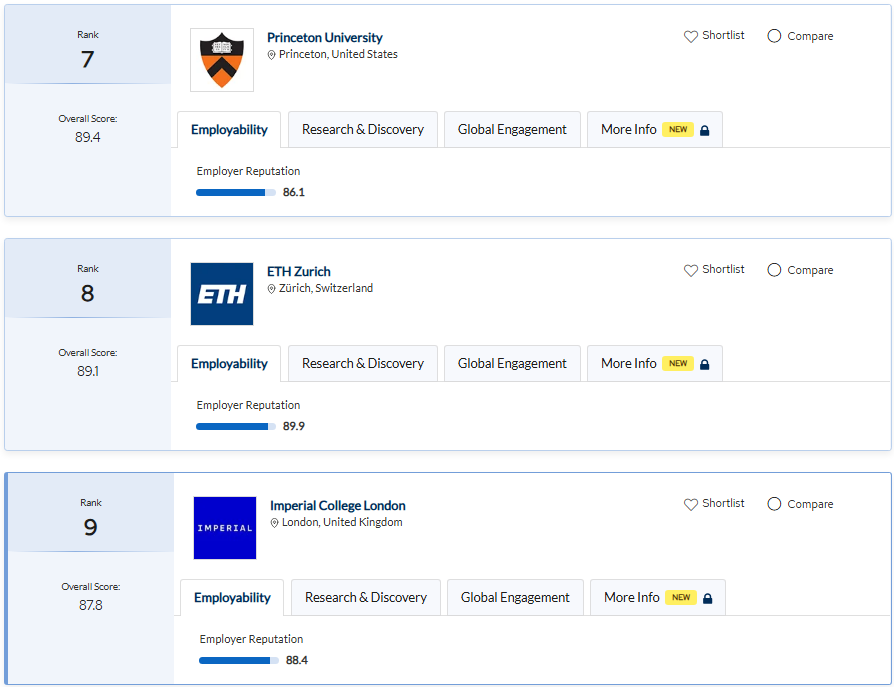Click the Zürich, Switzerland location text
This screenshot has height=687, width=894.
point(326,288)
